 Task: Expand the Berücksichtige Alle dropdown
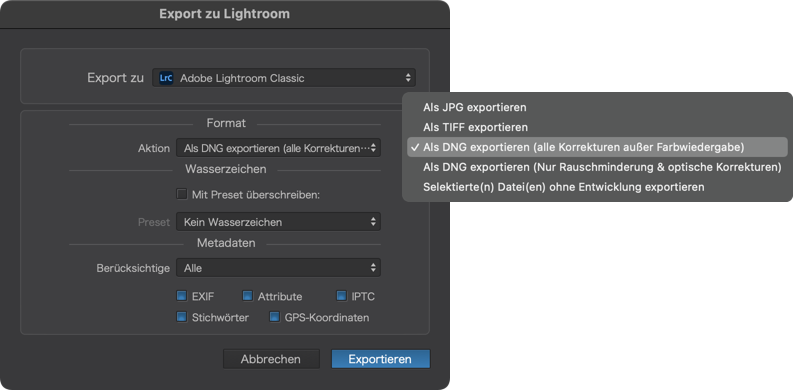(278, 268)
